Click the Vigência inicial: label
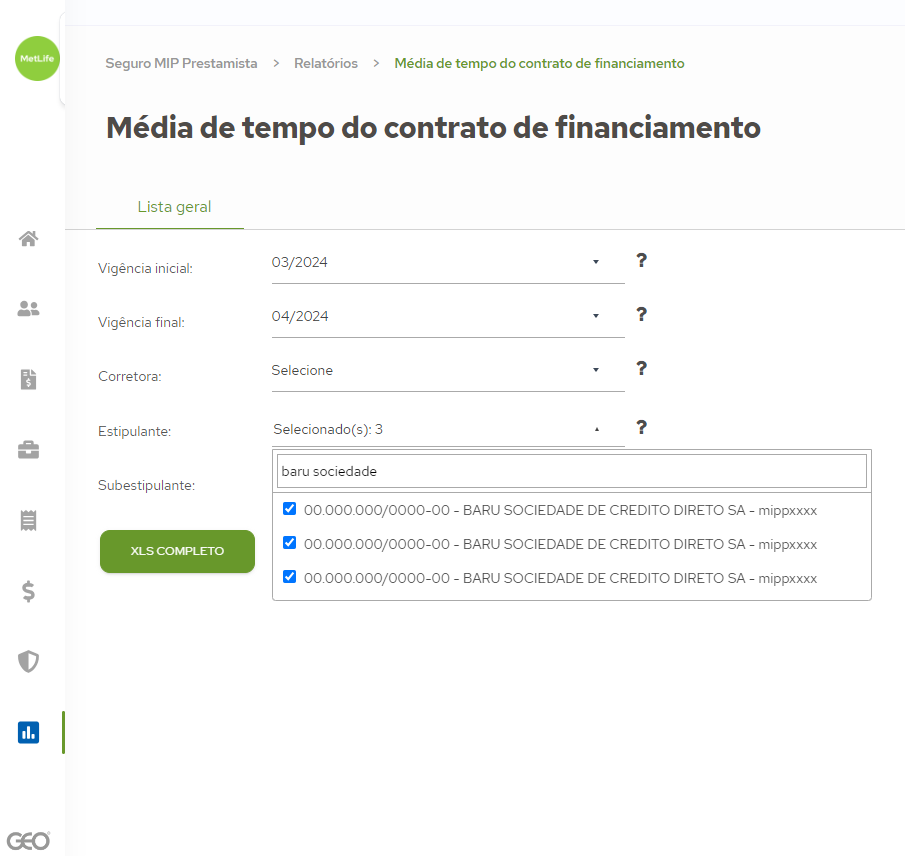The image size is (905, 856). [145, 268]
